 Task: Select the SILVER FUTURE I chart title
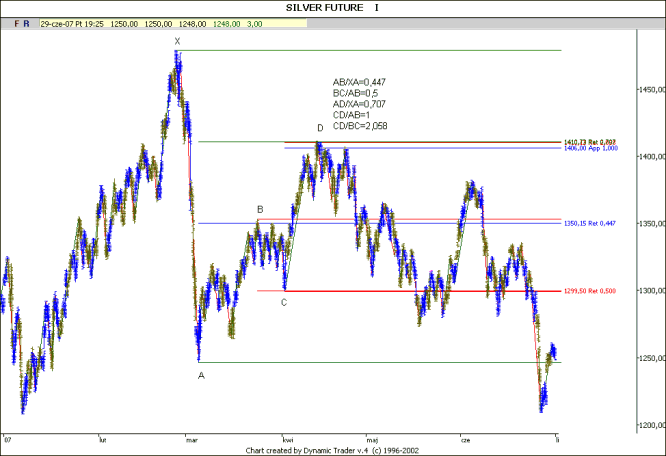tap(332, 7)
